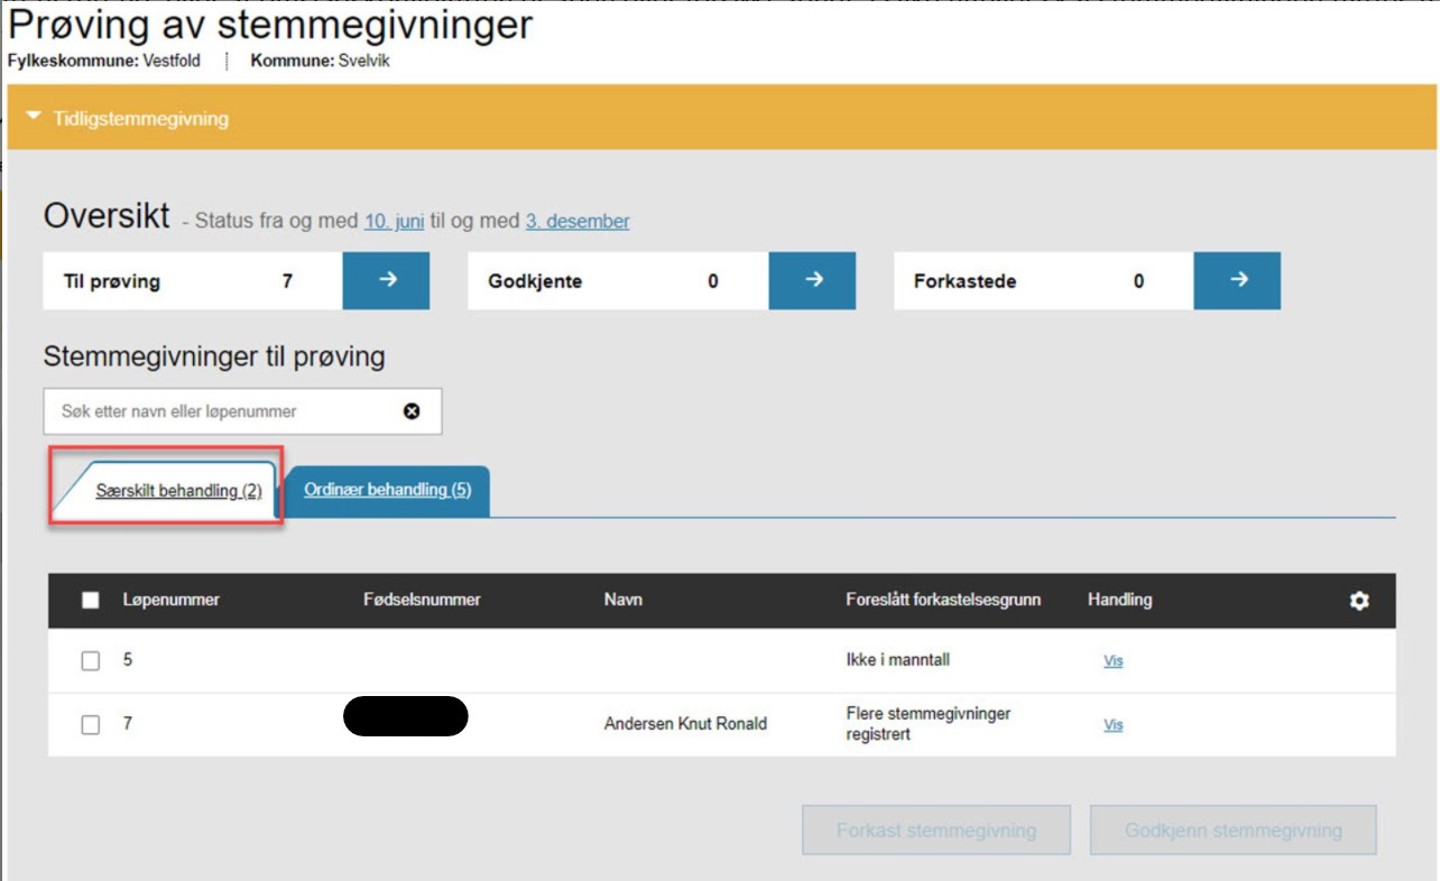
Task: Click the arrow button beside Forkastede
Action: pyautogui.click(x=1237, y=281)
